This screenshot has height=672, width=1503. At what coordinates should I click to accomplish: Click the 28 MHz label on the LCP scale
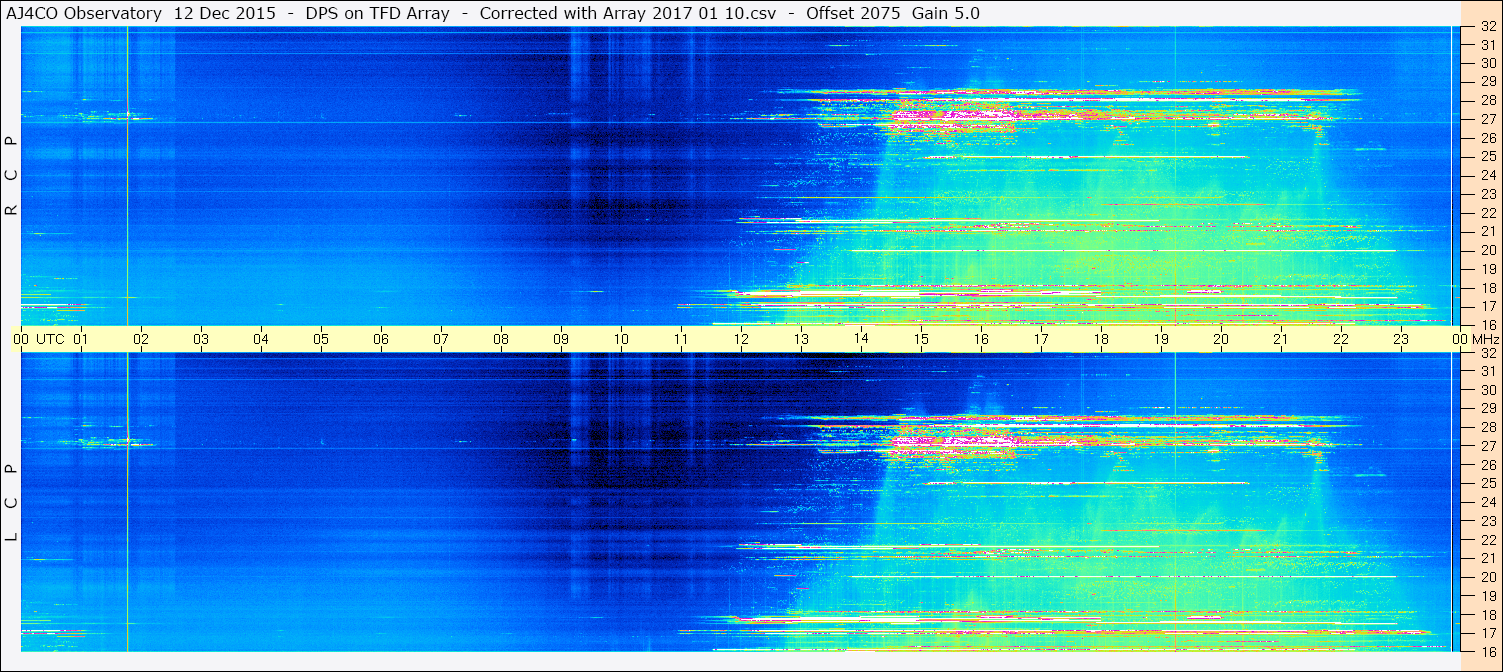click(1486, 427)
